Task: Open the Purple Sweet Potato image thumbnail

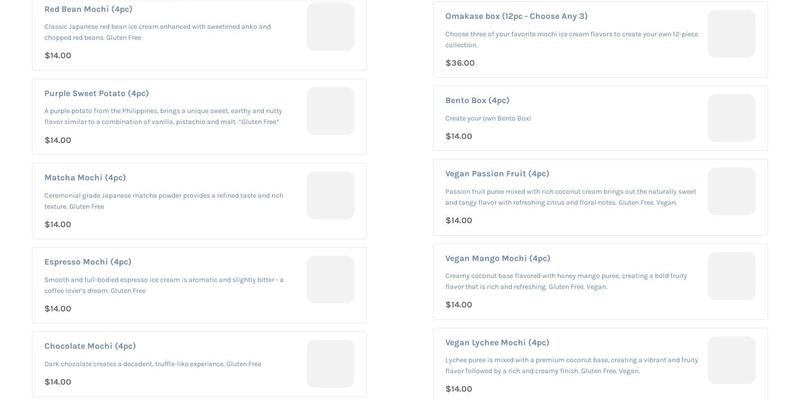Action: [x=330, y=111]
